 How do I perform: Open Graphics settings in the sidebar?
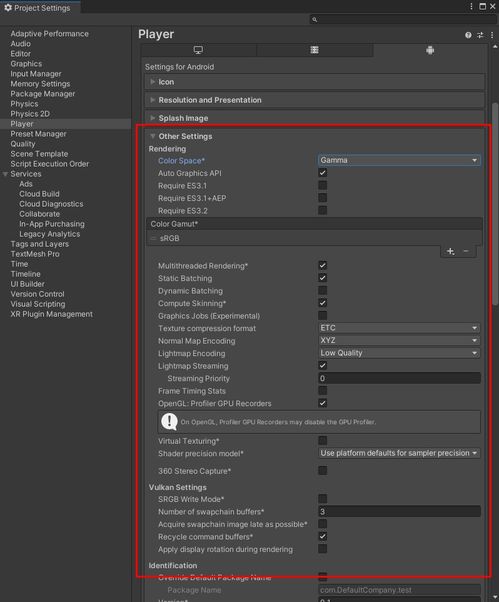pos(26,64)
